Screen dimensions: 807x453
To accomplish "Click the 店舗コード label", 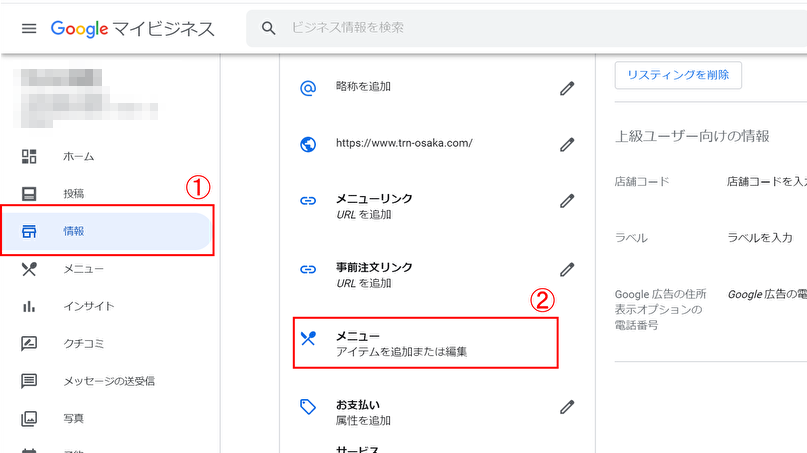I will [x=642, y=182].
